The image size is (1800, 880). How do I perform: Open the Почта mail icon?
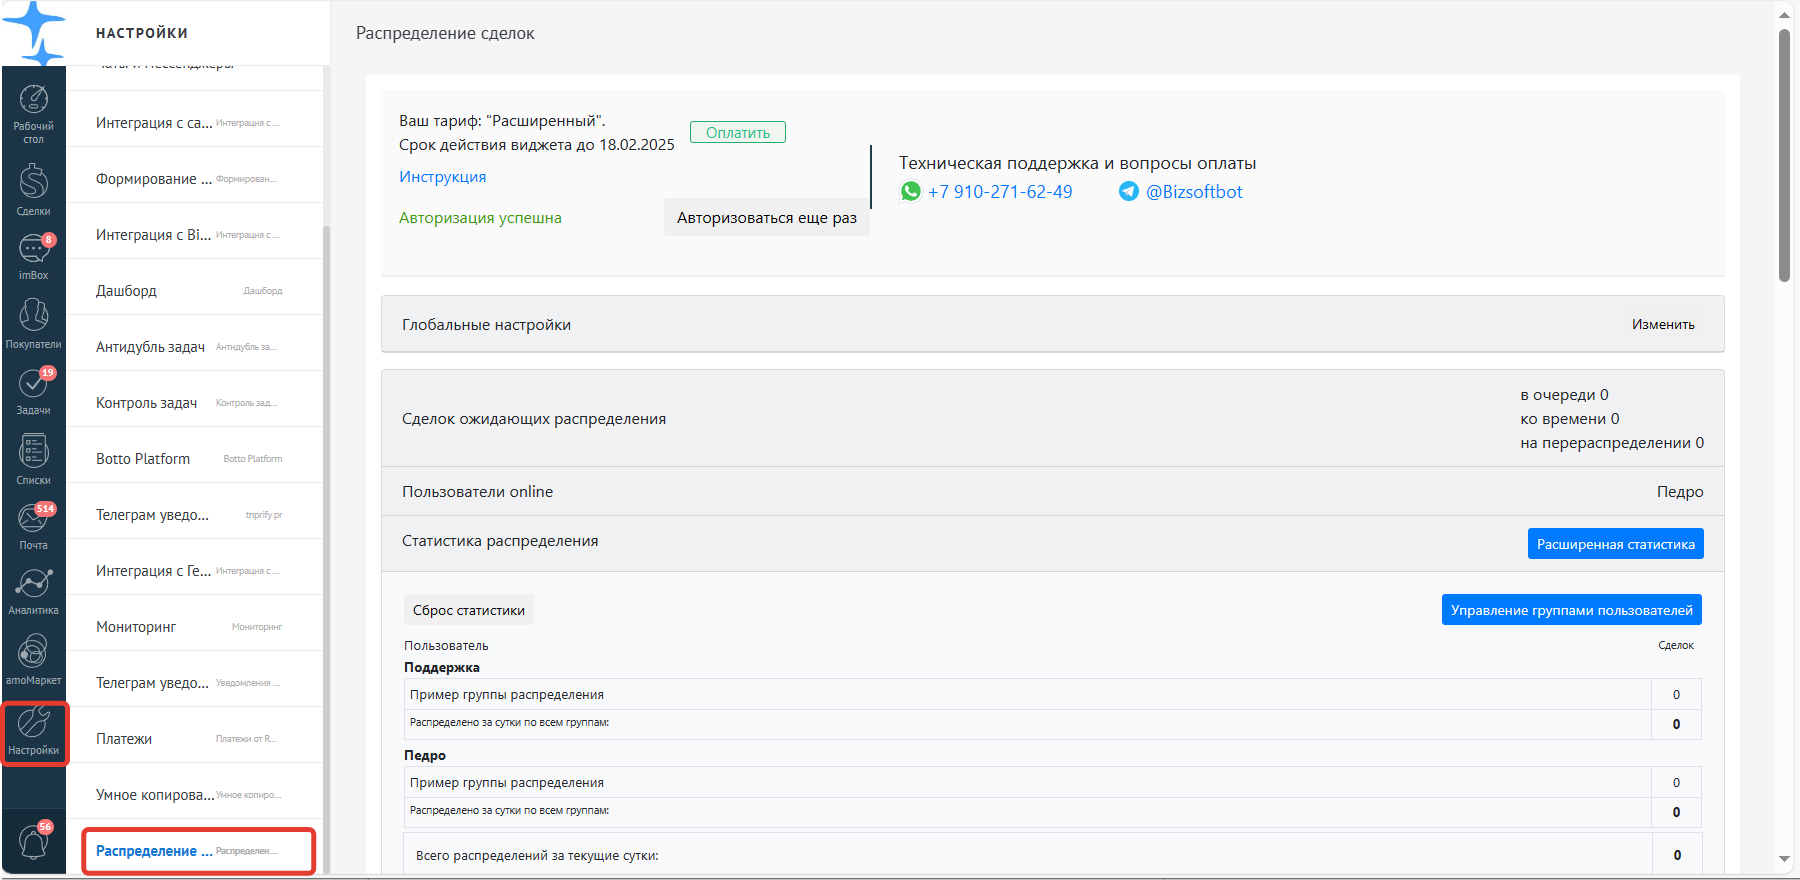(x=33, y=526)
